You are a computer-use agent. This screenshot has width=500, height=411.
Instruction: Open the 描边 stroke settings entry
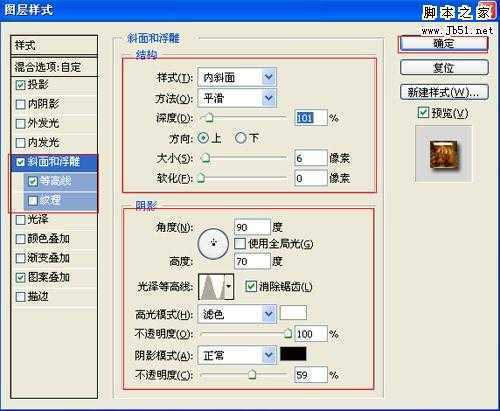point(38,297)
